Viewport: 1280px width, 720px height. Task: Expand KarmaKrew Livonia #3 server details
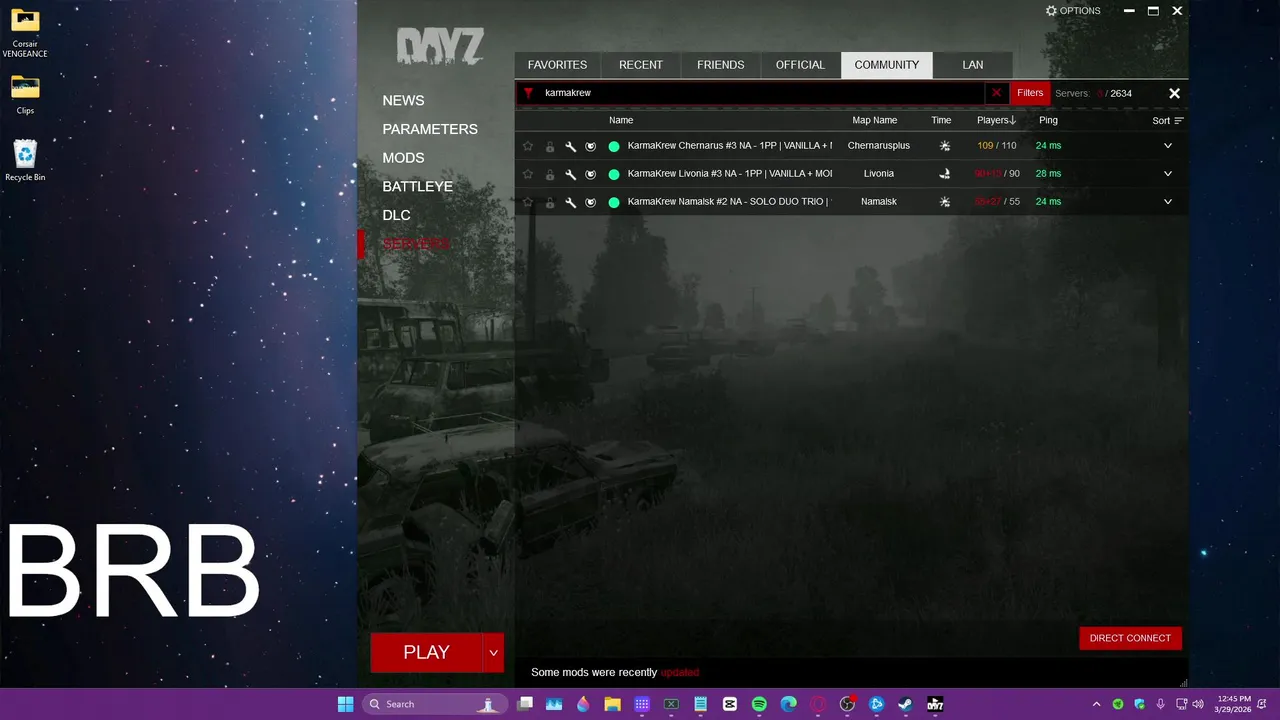[x=1168, y=174]
